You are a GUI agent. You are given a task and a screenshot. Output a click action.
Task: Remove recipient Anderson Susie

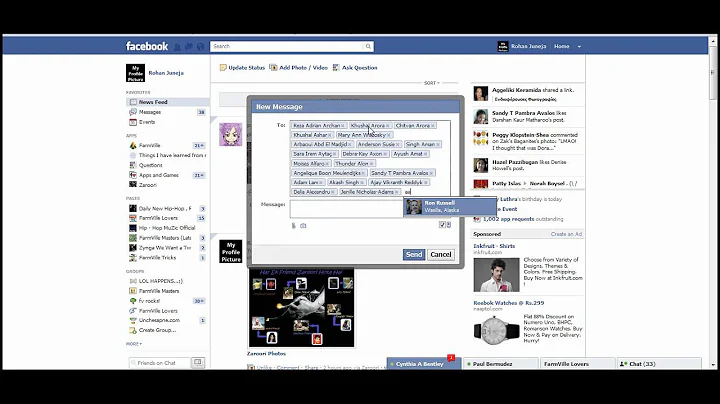398,145
